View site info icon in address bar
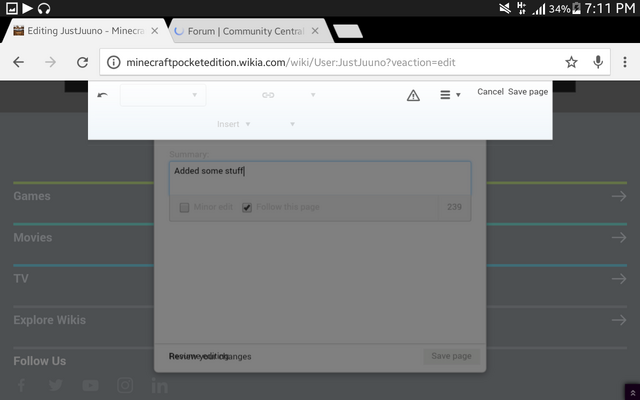Image resolution: width=640 pixels, height=400 pixels. 113,62
